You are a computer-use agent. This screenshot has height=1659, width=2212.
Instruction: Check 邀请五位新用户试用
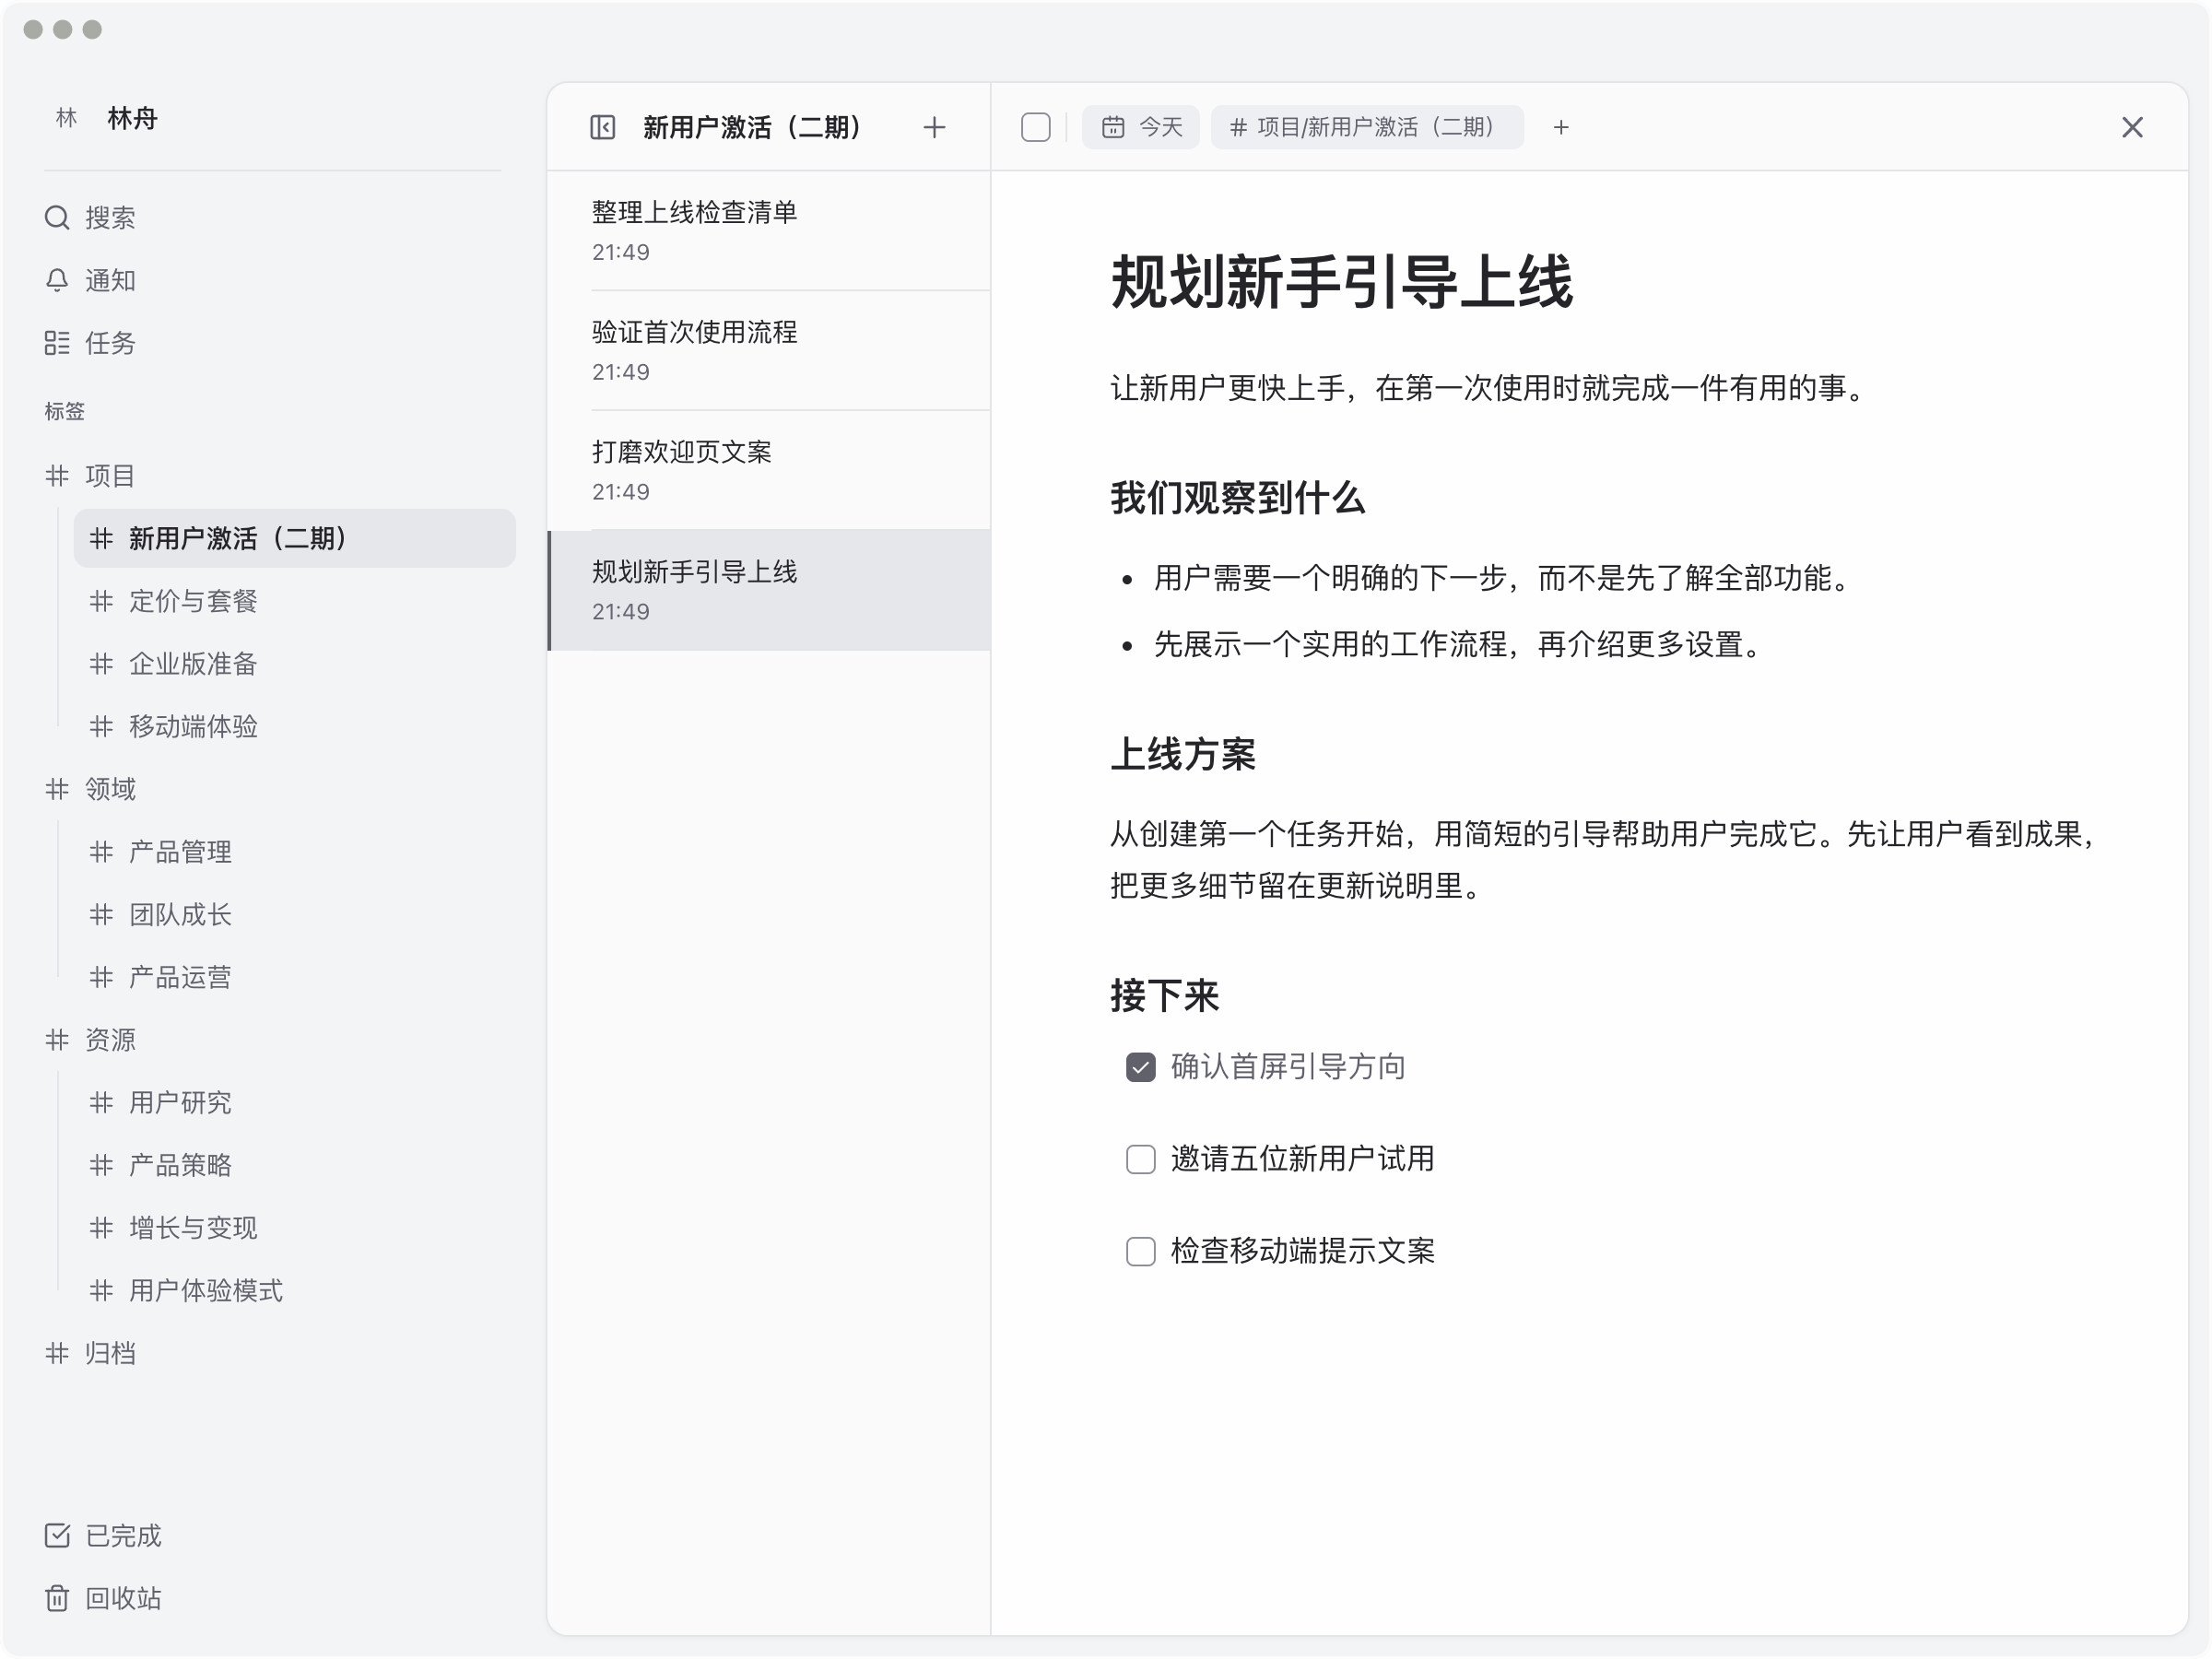click(1141, 1159)
